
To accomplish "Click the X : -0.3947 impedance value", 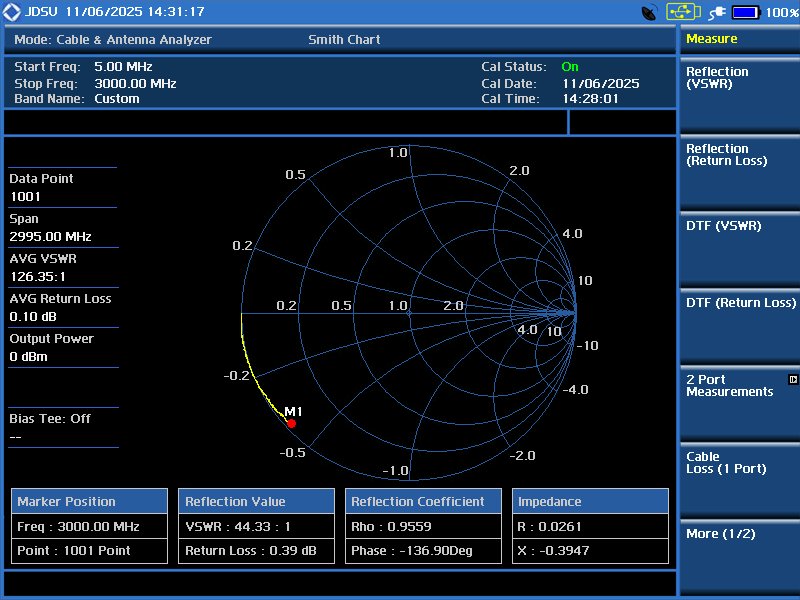I will pos(590,551).
